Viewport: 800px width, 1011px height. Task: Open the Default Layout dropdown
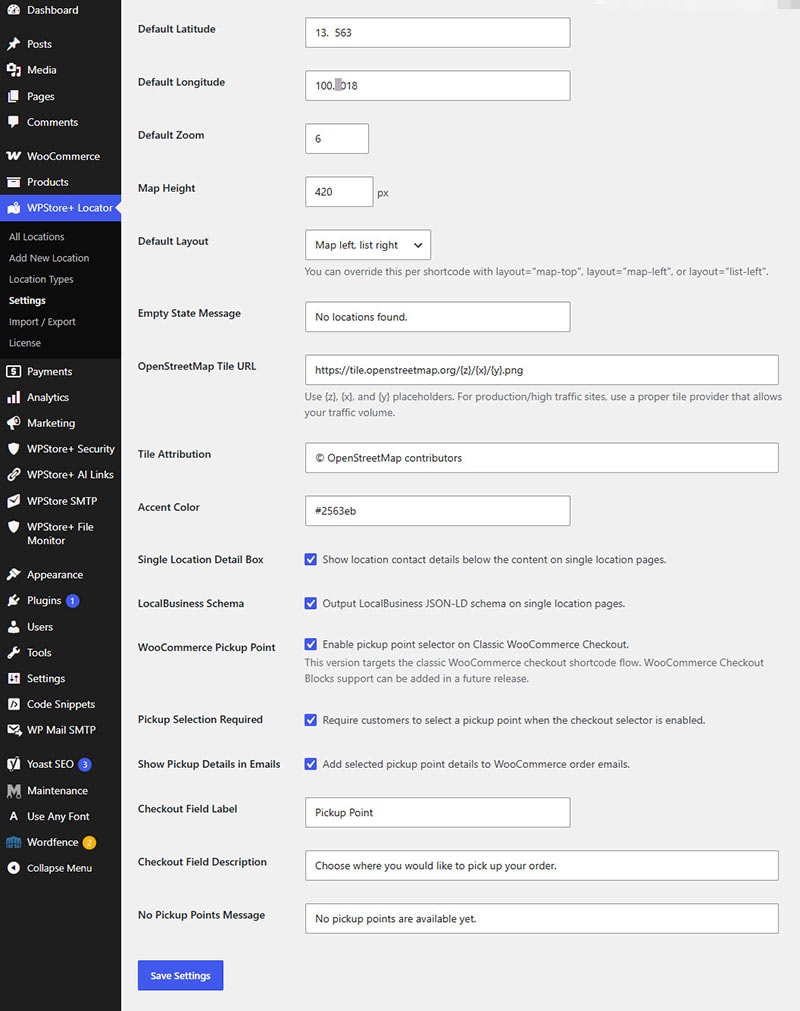tap(368, 245)
